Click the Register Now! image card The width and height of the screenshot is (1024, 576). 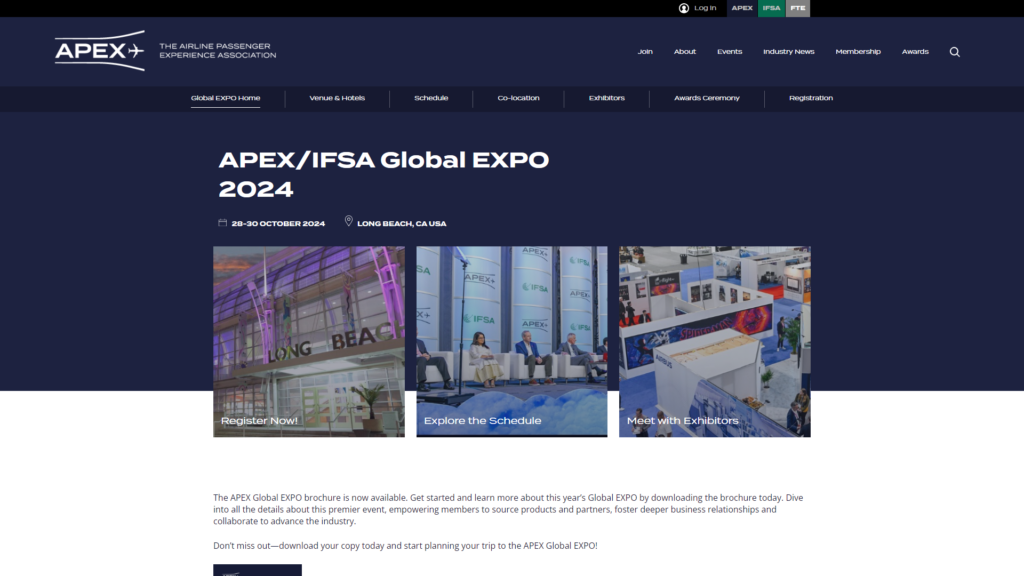309,342
